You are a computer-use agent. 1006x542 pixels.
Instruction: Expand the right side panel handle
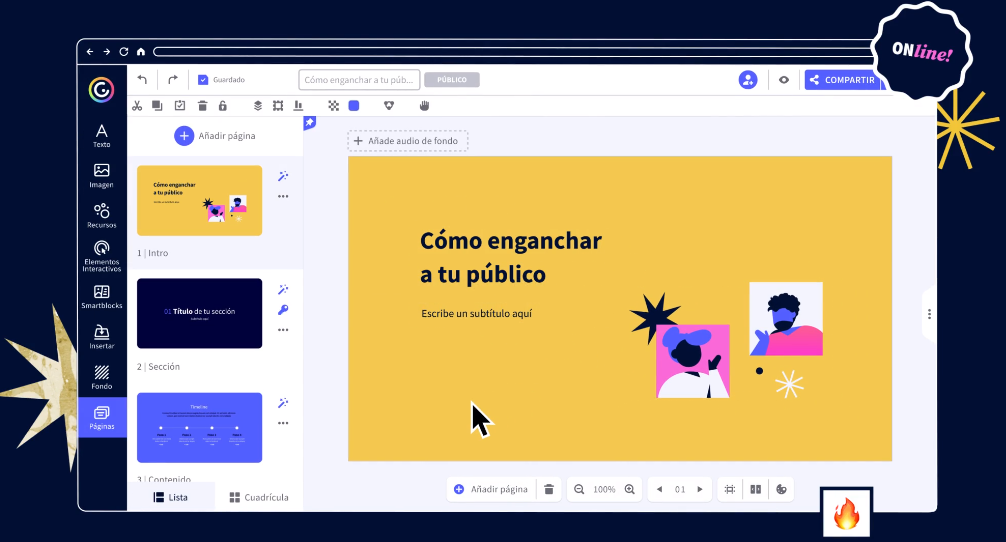pyautogui.click(x=929, y=314)
